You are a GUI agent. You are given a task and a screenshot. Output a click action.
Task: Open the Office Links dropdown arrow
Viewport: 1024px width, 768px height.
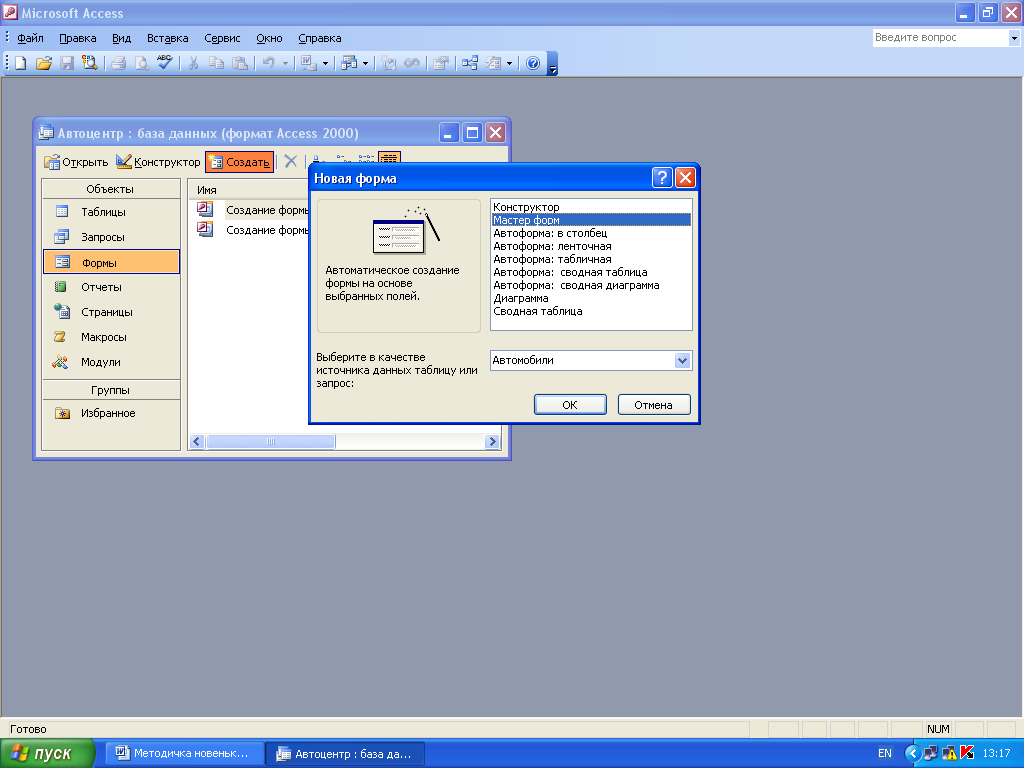325,63
